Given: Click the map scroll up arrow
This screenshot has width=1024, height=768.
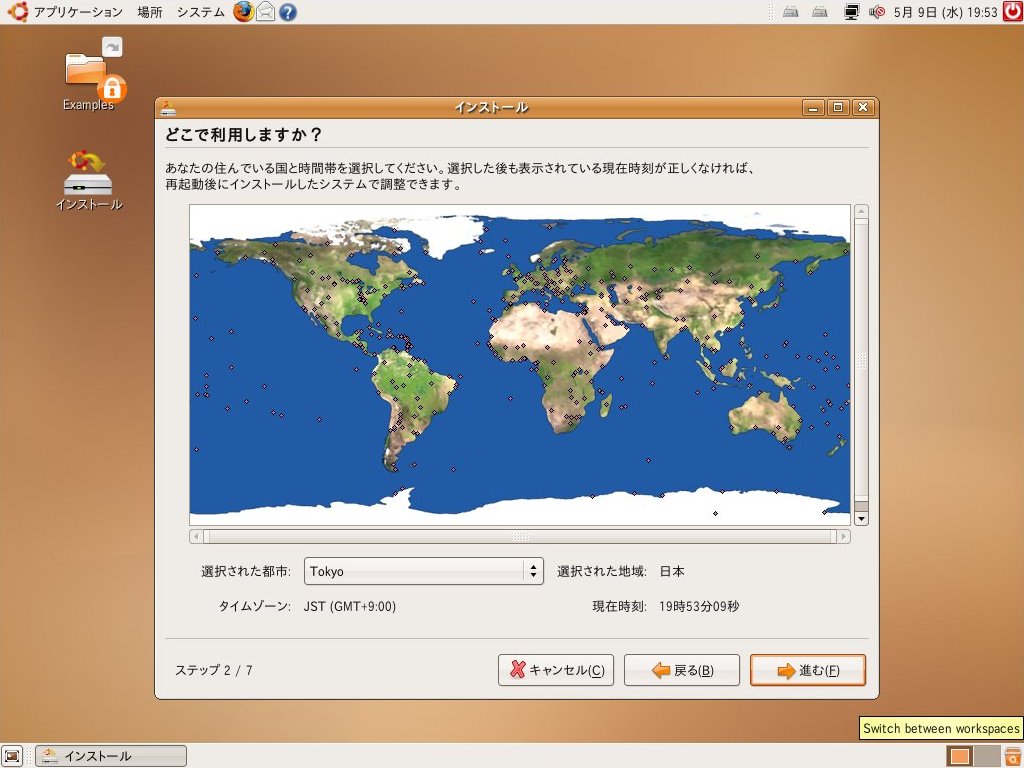Looking at the screenshot, I should pos(861,212).
